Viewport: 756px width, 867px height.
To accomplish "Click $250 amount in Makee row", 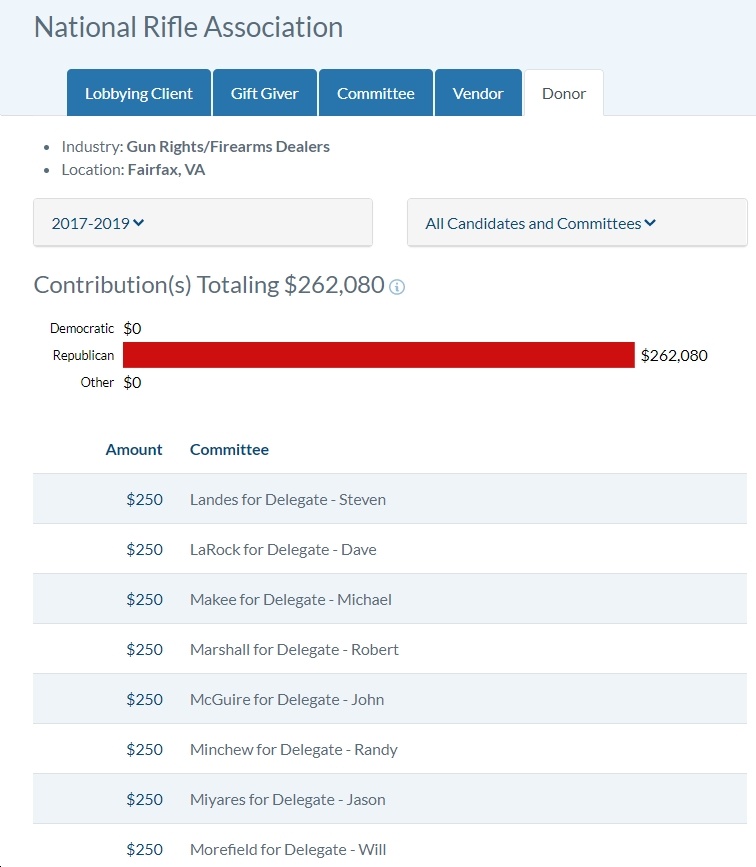I will [145, 599].
